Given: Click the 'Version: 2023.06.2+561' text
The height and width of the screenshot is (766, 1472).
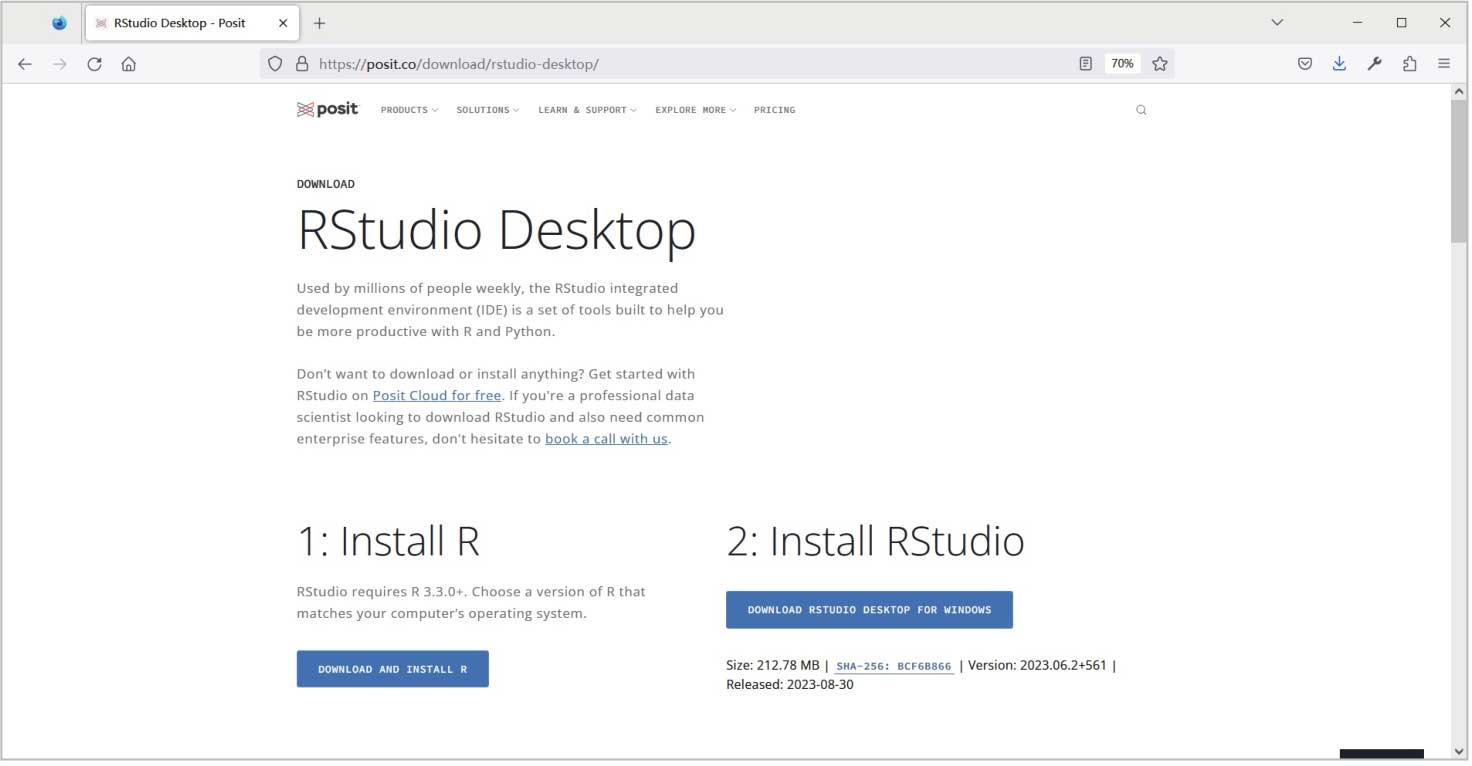Looking at the screenshot, I should [1037, 665].
